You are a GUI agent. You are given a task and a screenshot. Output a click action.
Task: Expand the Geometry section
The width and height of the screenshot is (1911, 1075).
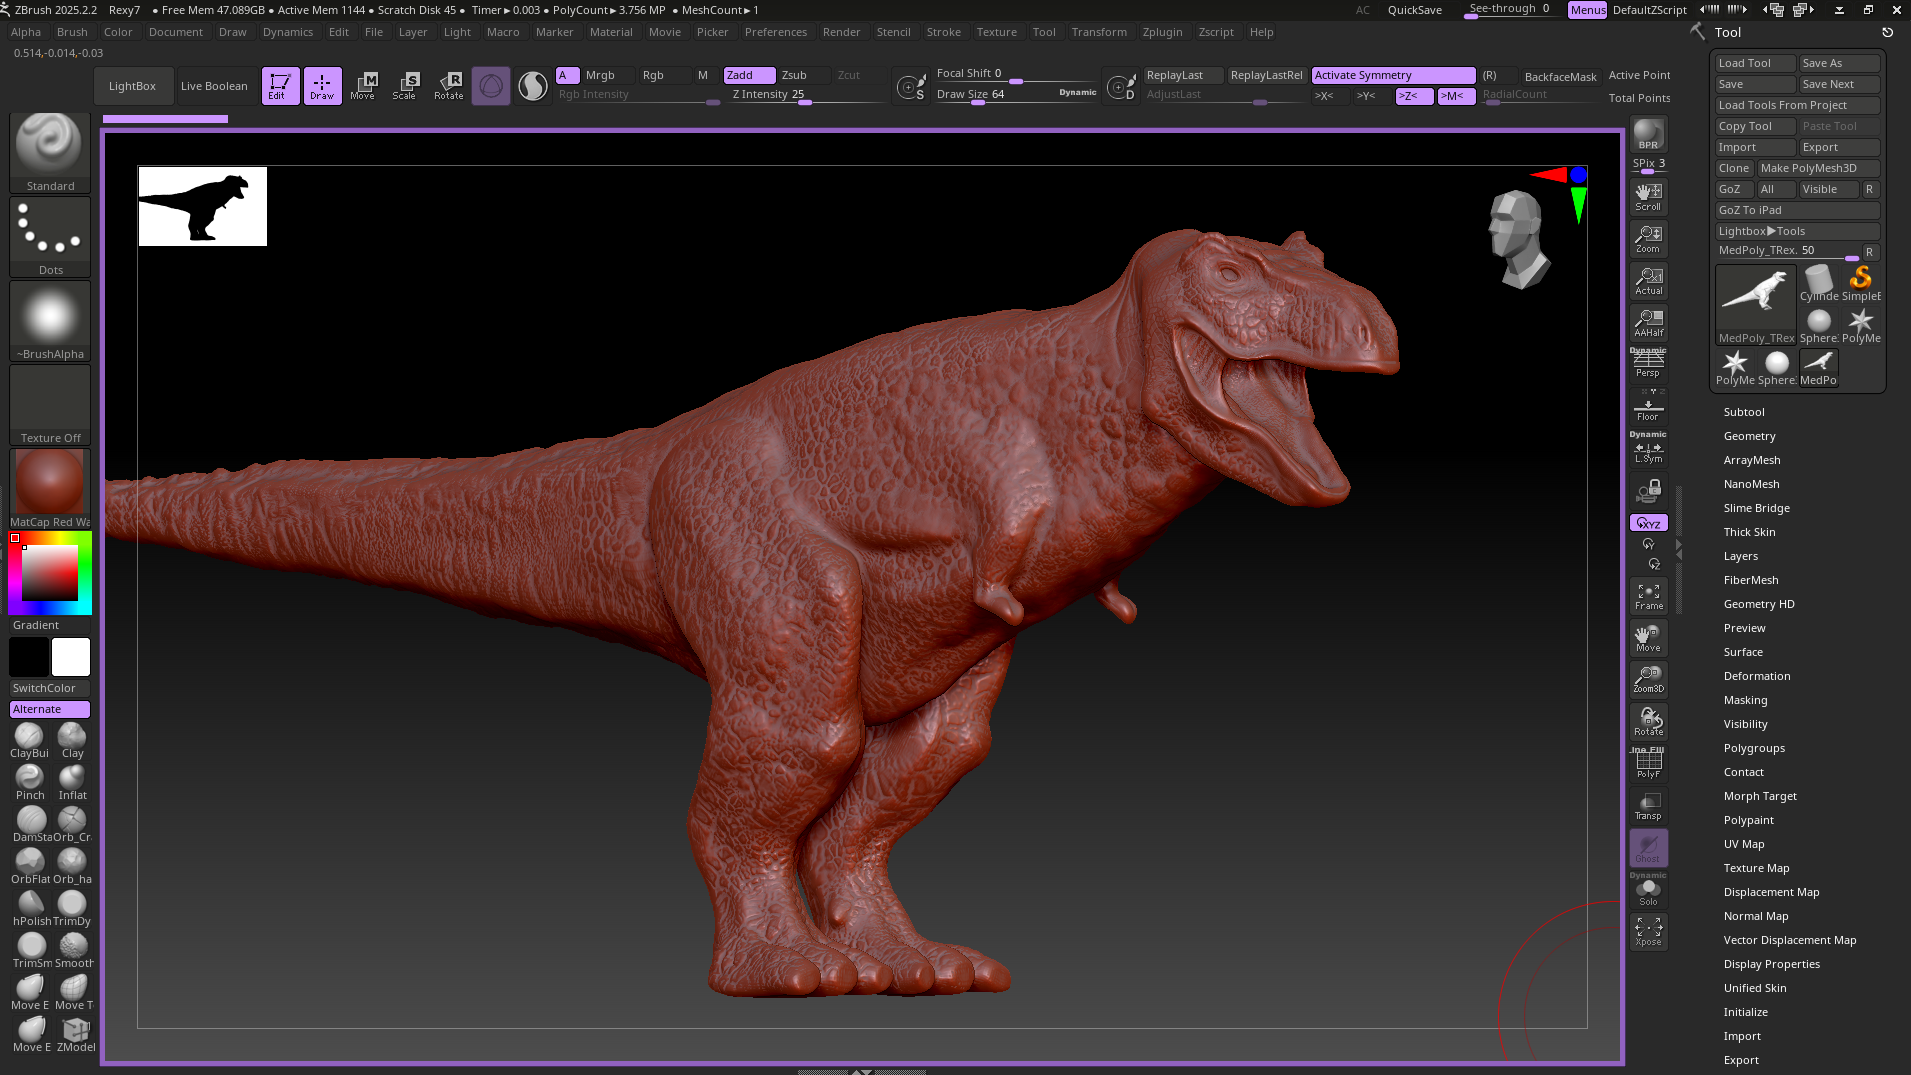tap(1749, 436)
